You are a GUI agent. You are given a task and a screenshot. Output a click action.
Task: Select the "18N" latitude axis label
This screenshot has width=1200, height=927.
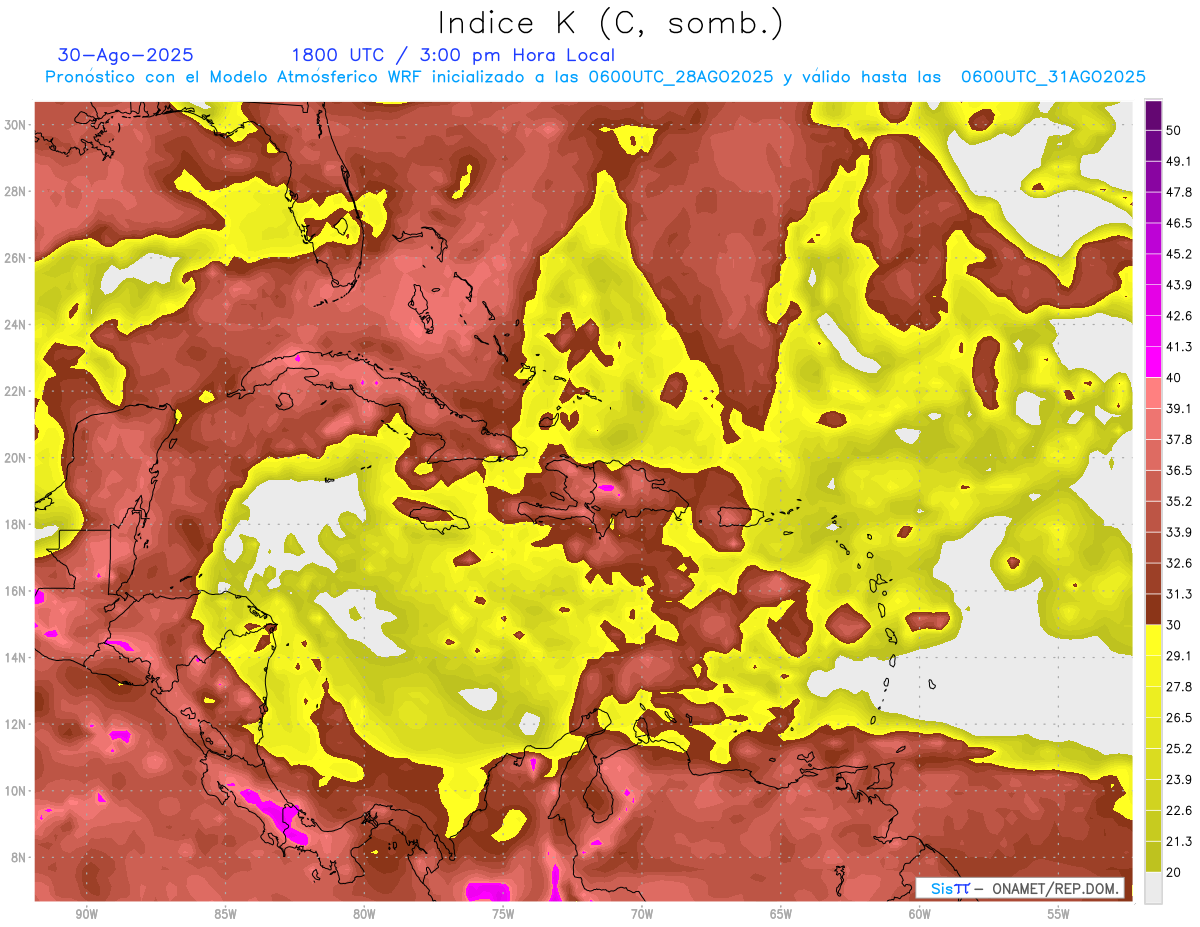[15, 525]
